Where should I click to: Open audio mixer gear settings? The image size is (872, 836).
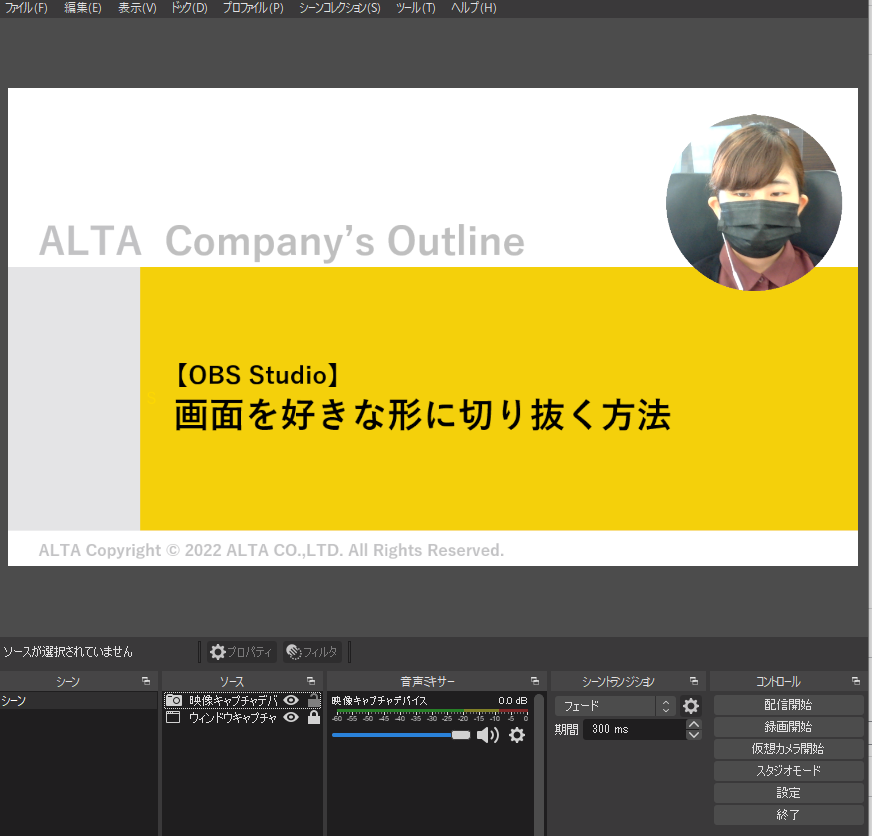pyautogui.click(x=516, y=735)
